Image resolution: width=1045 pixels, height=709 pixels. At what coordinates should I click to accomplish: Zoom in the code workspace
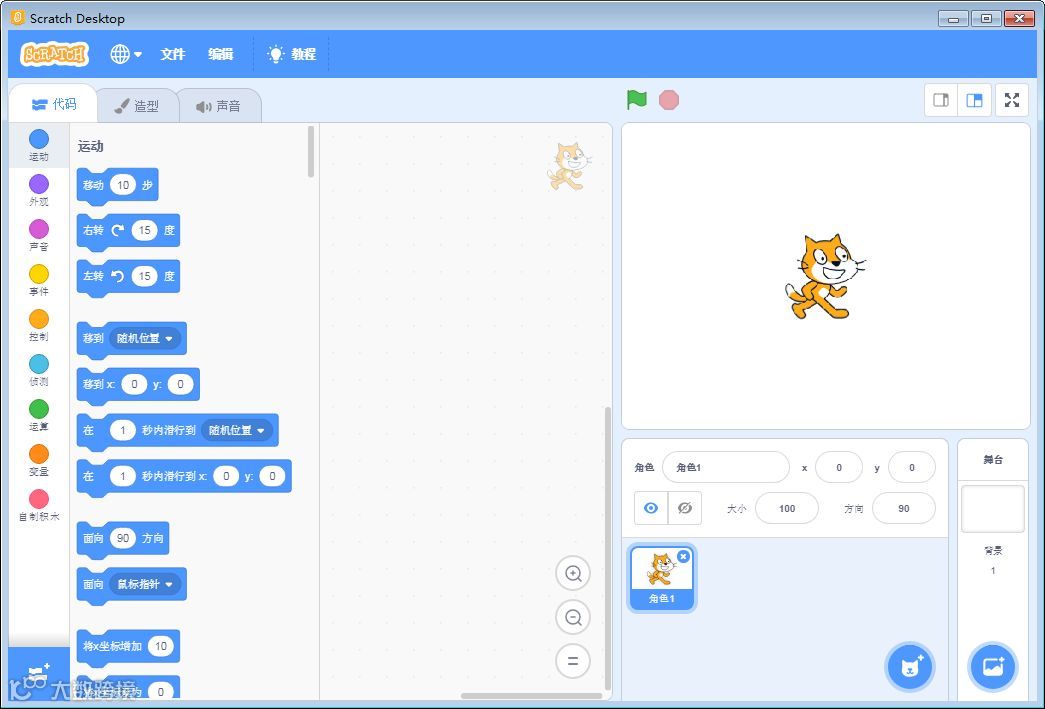[572, 573]
